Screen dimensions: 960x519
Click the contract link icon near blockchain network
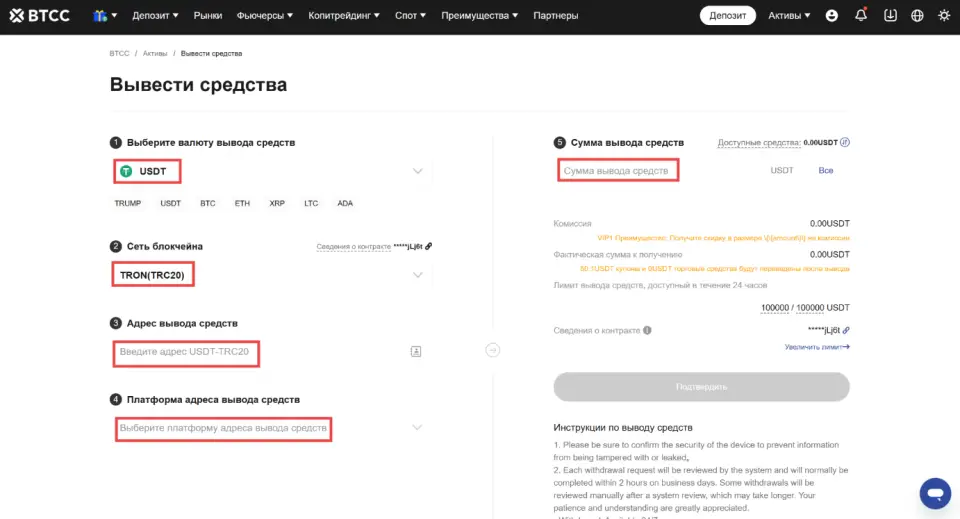(429, 246)
